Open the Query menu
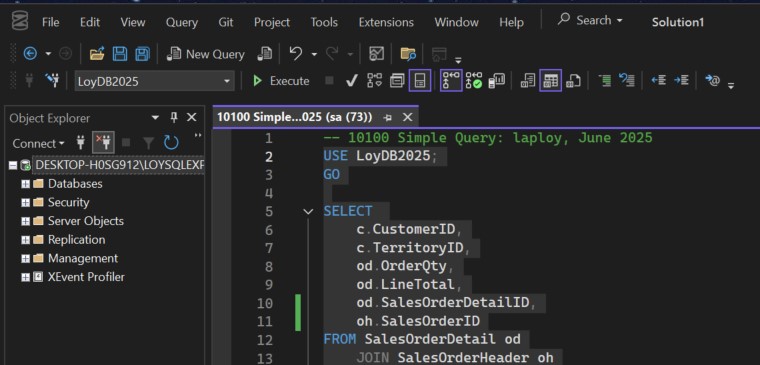The height and width of the screenshot is (365, 760). coord(182,22)
